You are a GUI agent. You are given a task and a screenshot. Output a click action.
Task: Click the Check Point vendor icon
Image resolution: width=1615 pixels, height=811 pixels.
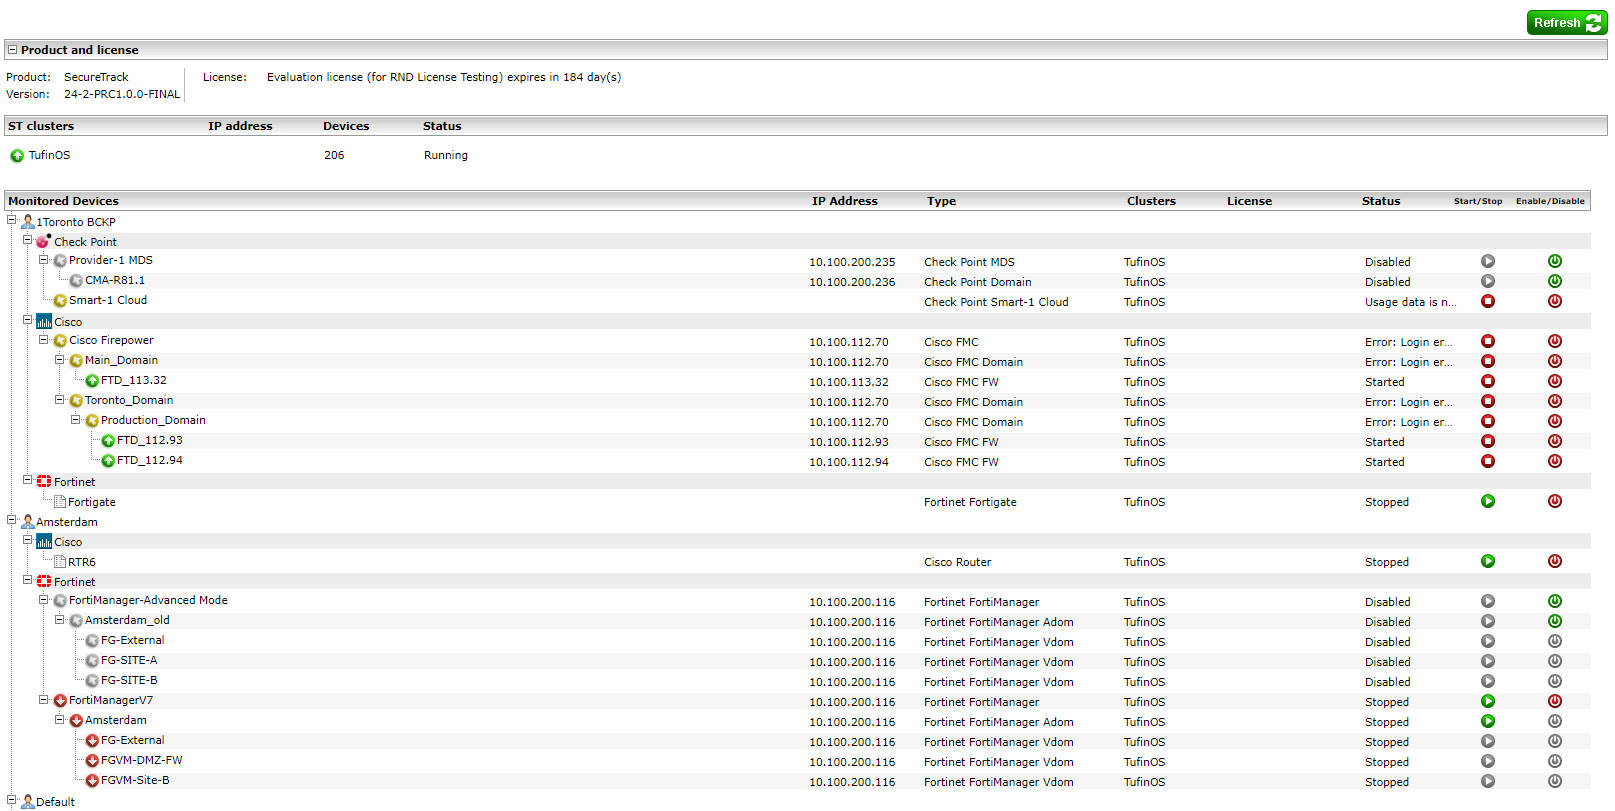click(43, 242)
